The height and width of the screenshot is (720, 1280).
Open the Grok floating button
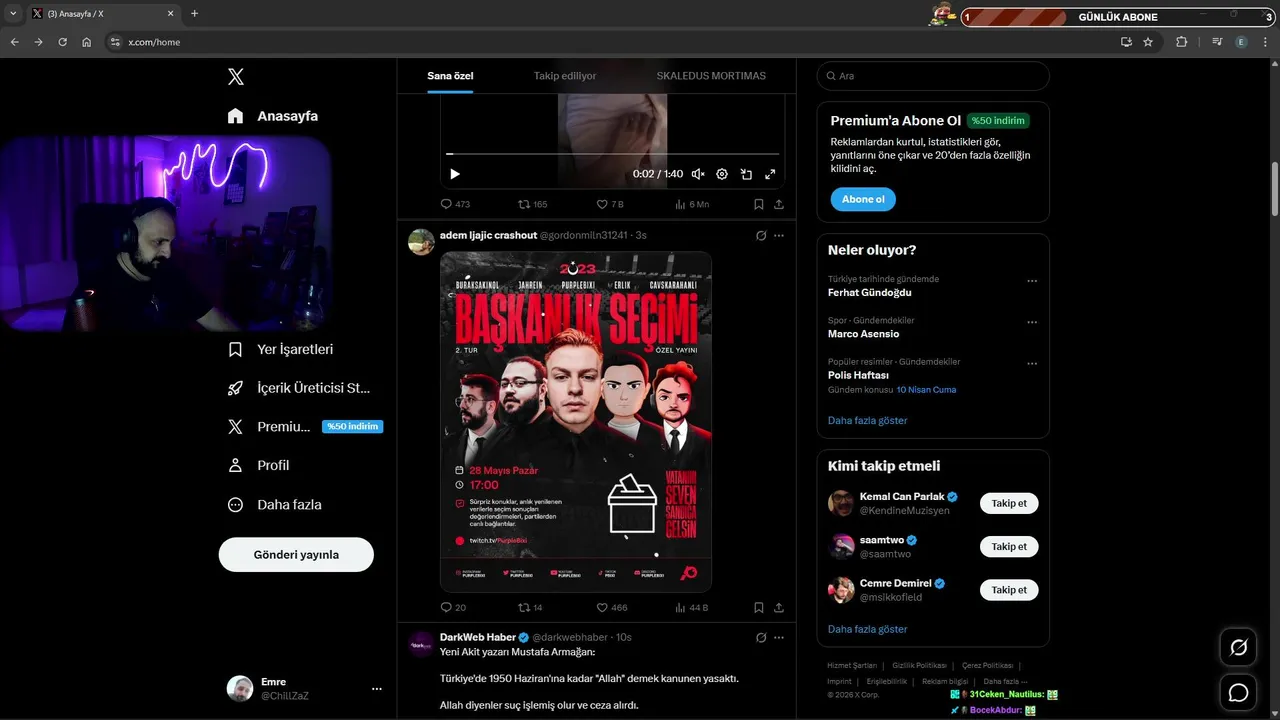[x=1238, y=648]
